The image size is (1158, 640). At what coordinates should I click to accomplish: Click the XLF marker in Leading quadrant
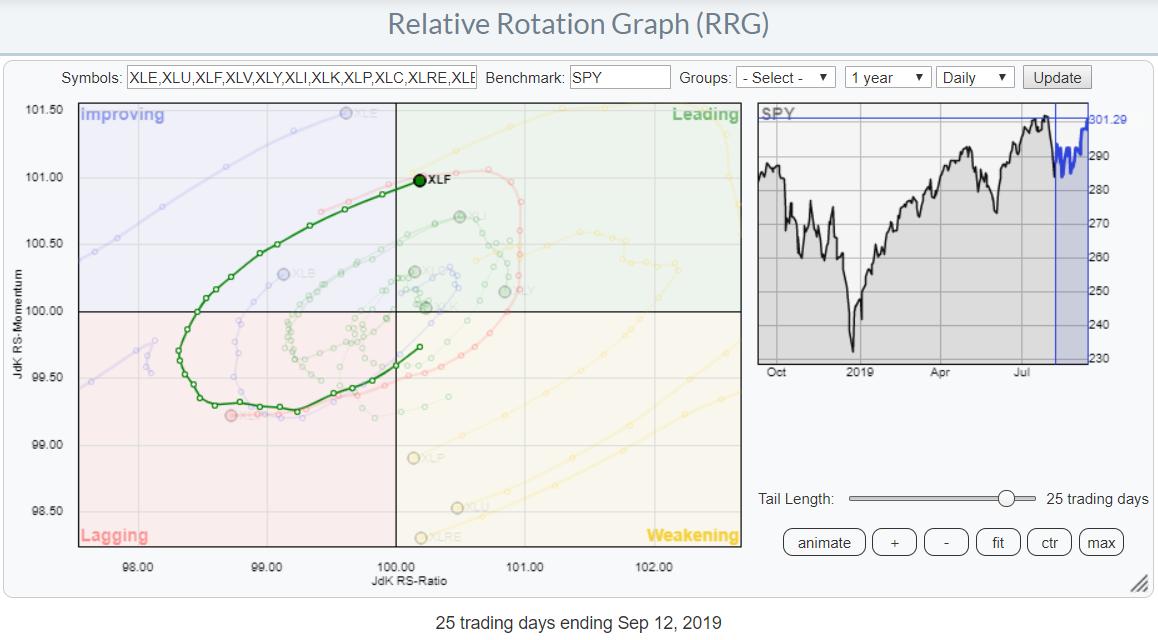coord(419,181)
